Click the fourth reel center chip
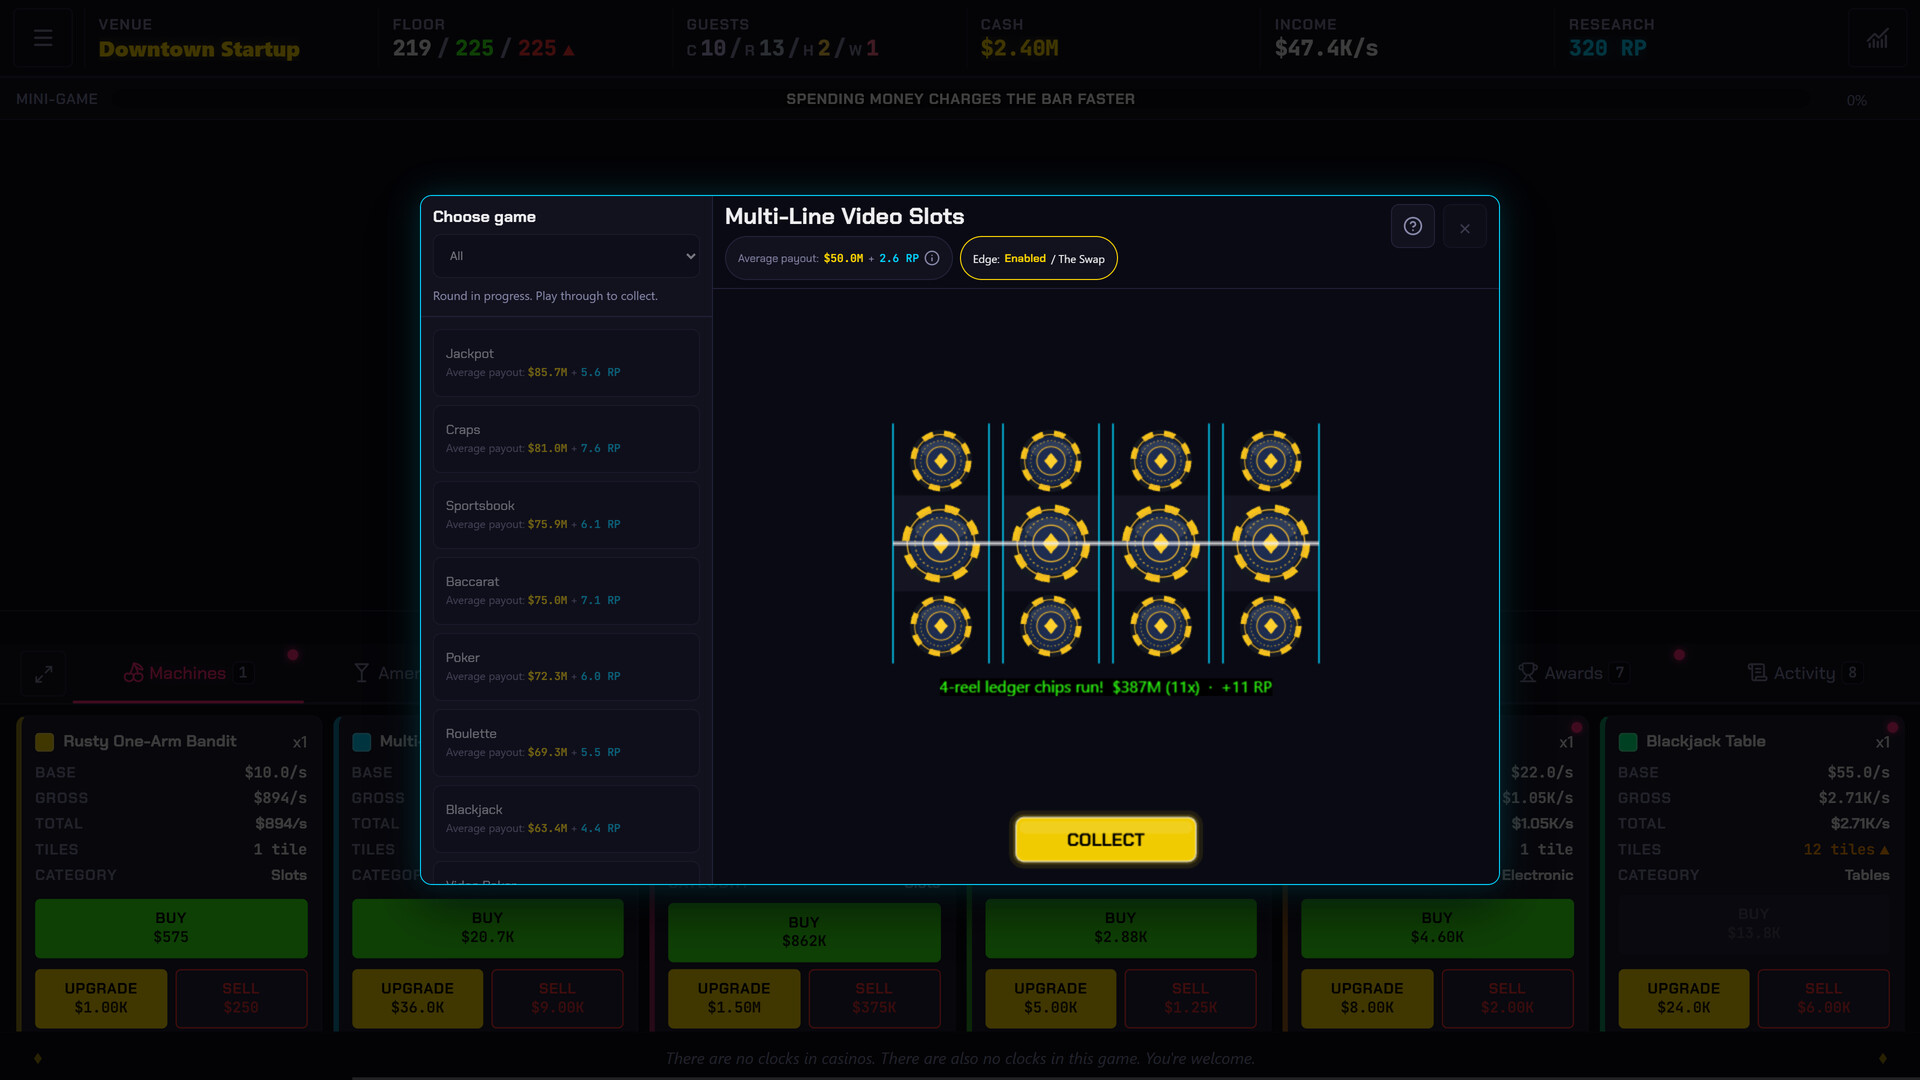This screenshot has width=1920, height=1080. pos(1271,544)
